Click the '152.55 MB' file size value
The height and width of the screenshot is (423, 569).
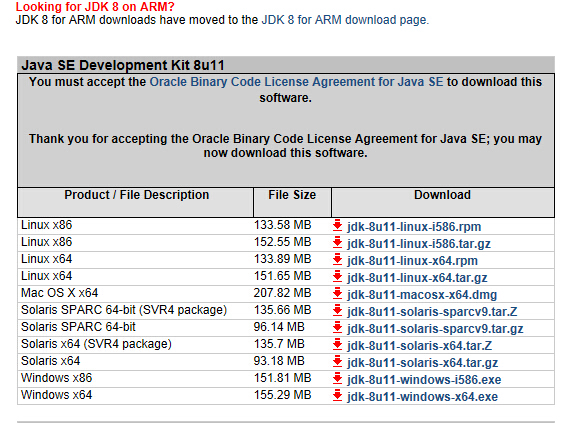coord(282,242)
